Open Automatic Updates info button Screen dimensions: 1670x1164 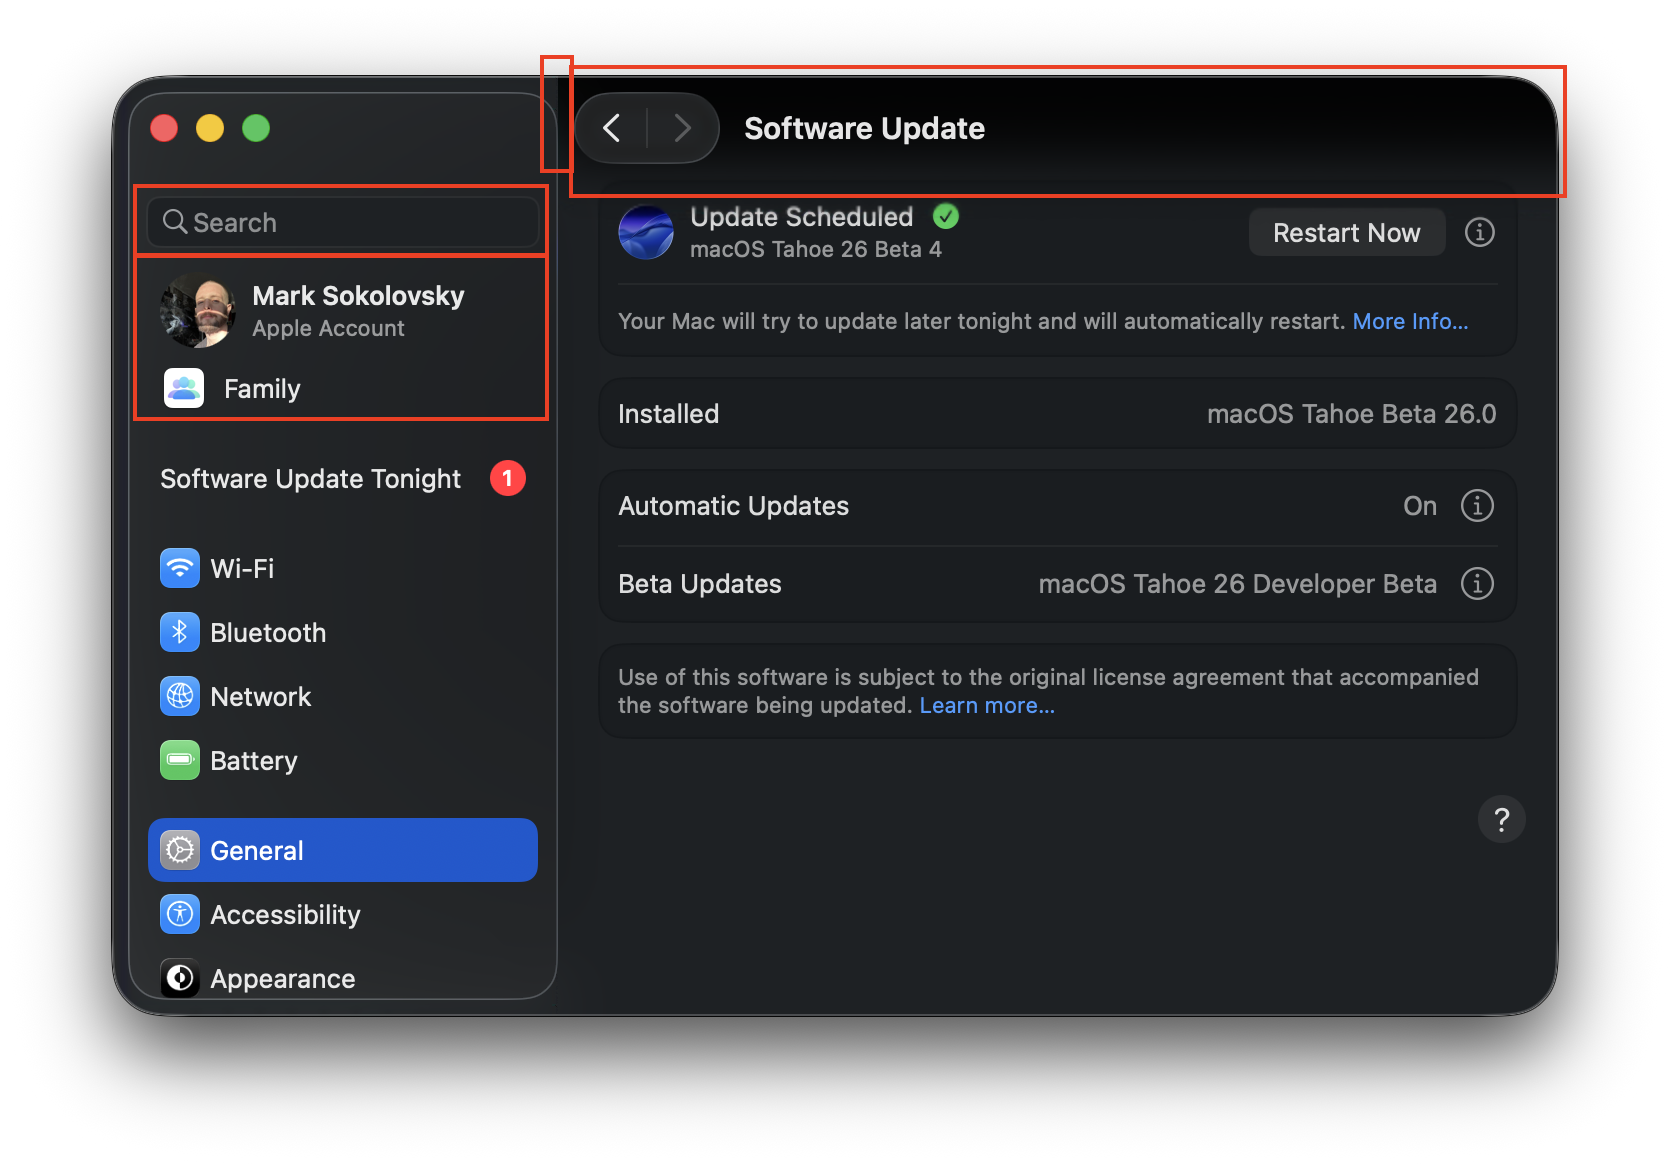(x=1477, y=506)
